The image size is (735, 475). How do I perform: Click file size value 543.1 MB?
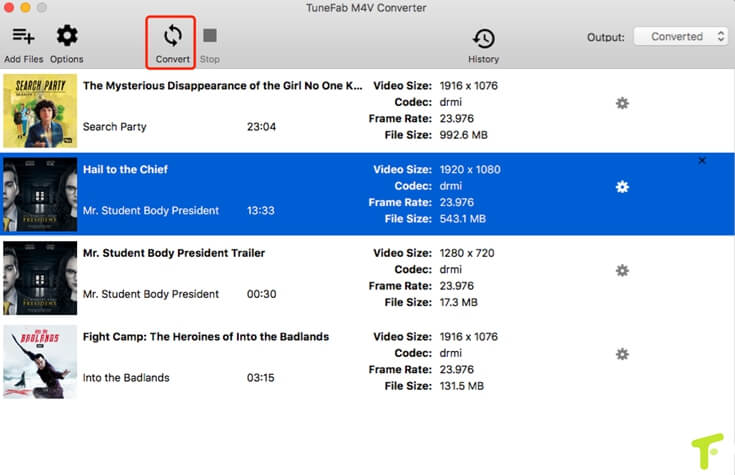(462, 219)
